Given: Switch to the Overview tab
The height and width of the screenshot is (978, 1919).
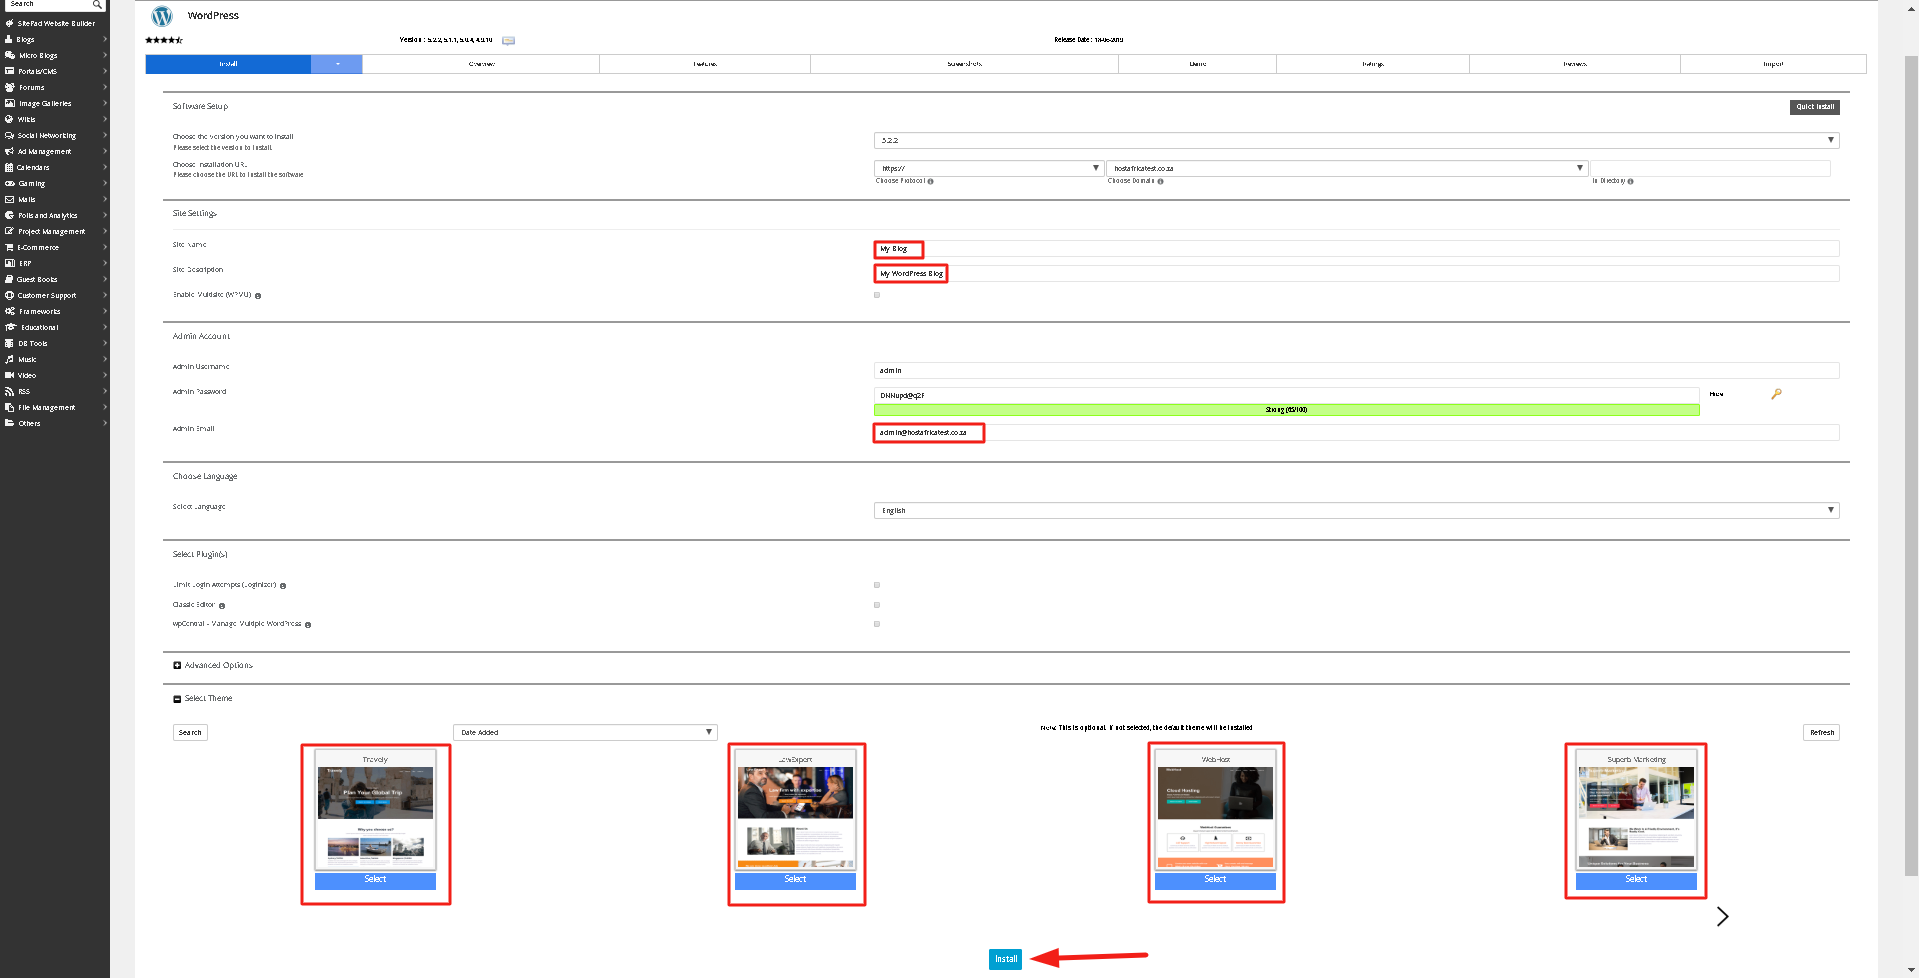Looking at the screenshot, I should click(x=481, y=64).
